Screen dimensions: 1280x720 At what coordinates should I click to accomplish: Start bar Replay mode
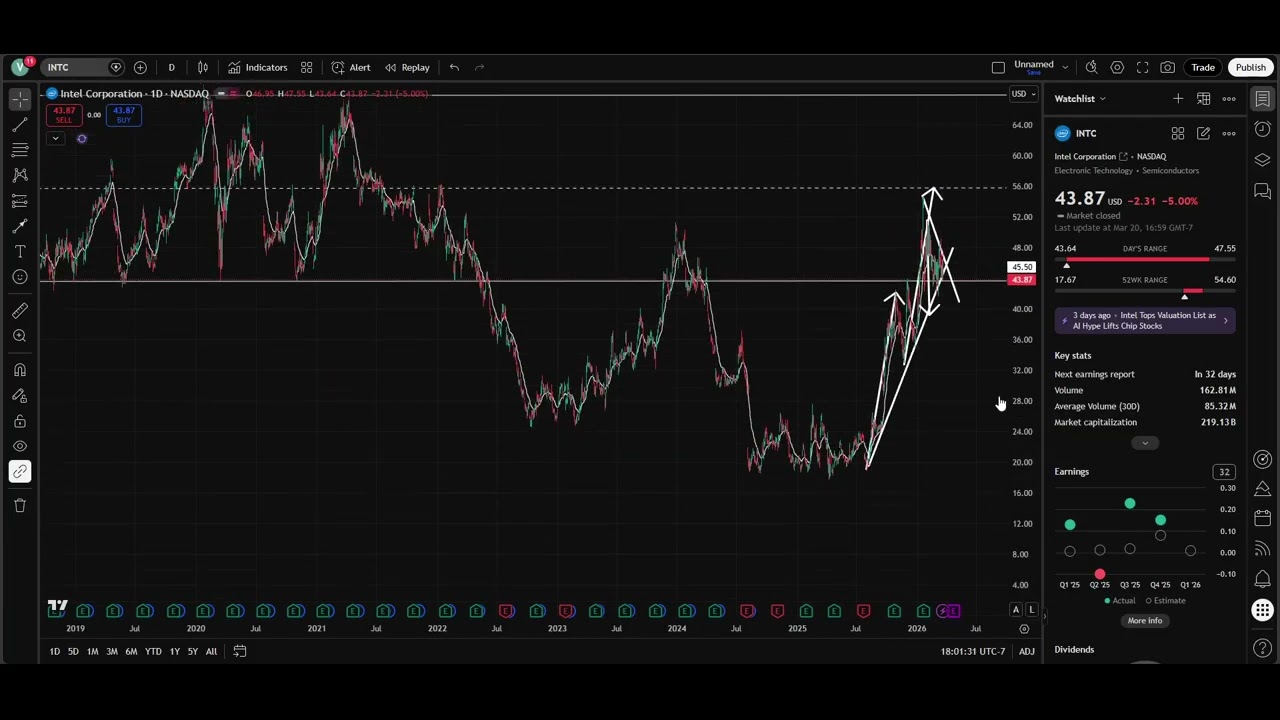point(407,67)
